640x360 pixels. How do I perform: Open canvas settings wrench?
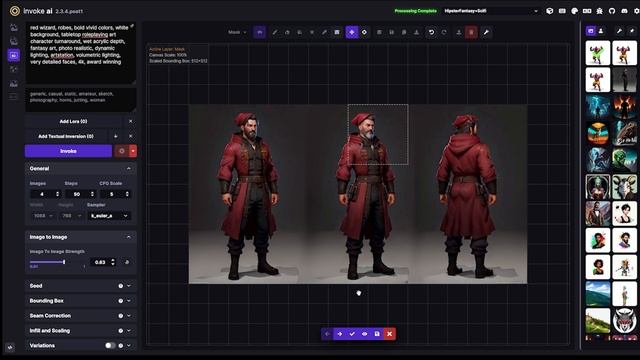[486, 32]
